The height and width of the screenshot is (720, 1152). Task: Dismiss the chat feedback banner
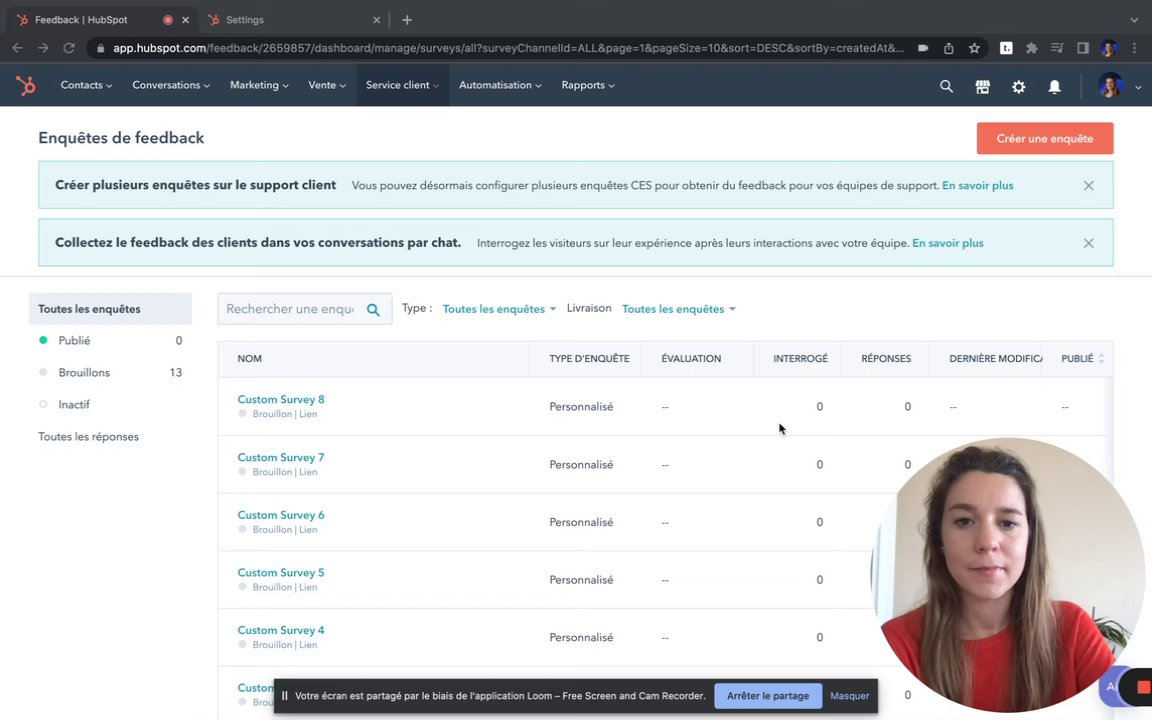tap(1089, 243)
